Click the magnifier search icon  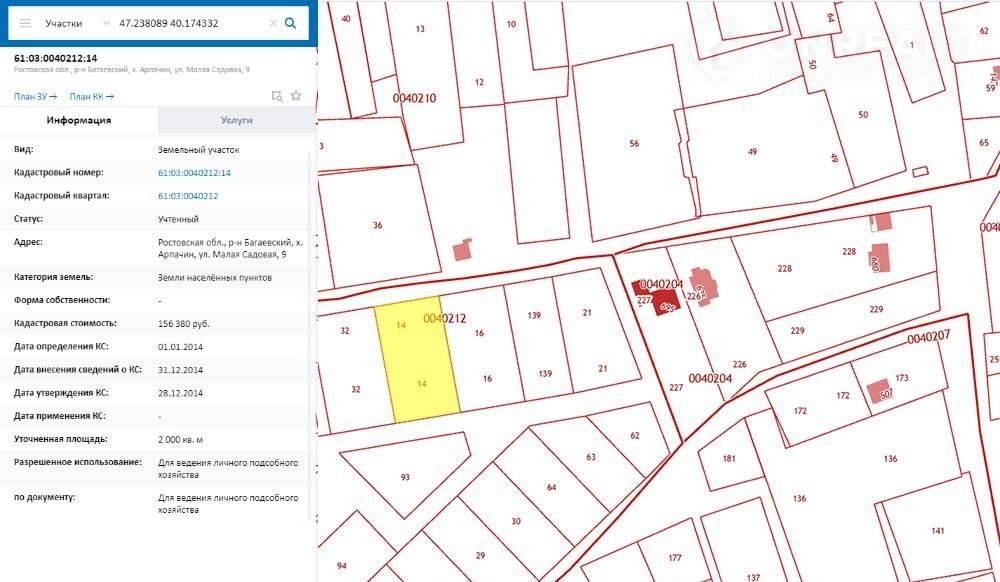(x=291, y=22)
